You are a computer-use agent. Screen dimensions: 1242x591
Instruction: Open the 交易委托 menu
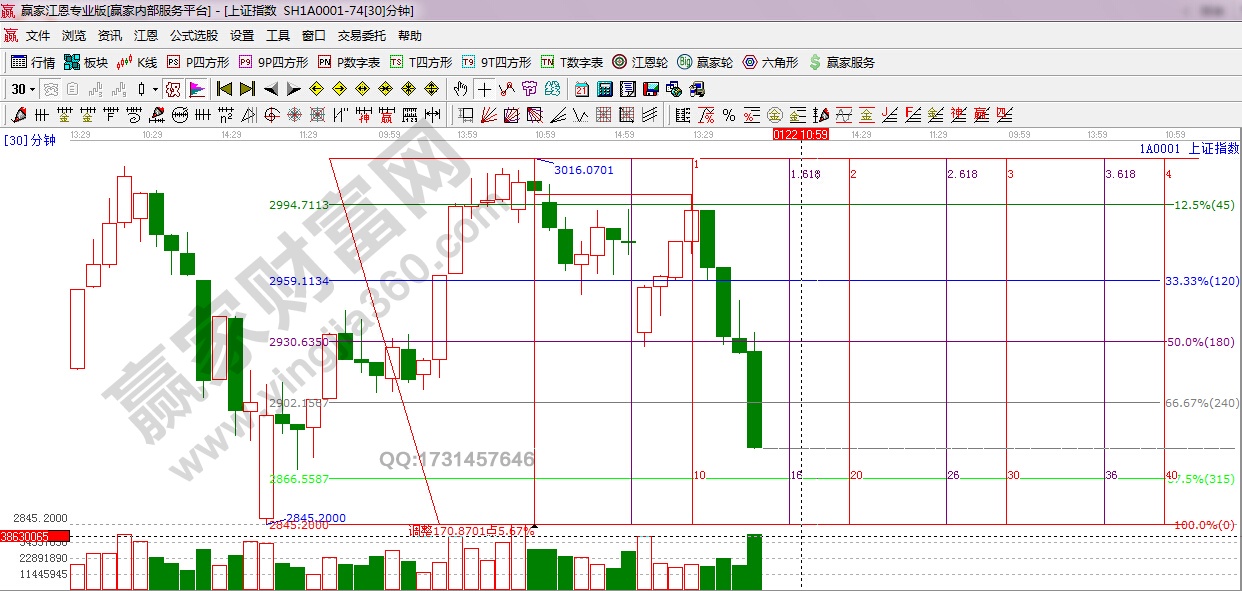(x=361, y=35)
